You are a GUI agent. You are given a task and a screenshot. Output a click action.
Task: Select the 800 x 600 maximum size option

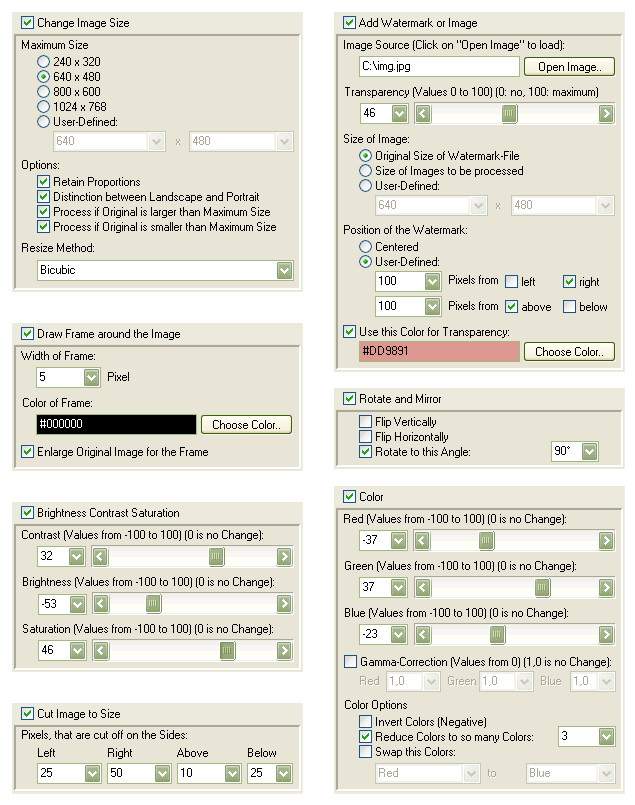coord(44,92)
